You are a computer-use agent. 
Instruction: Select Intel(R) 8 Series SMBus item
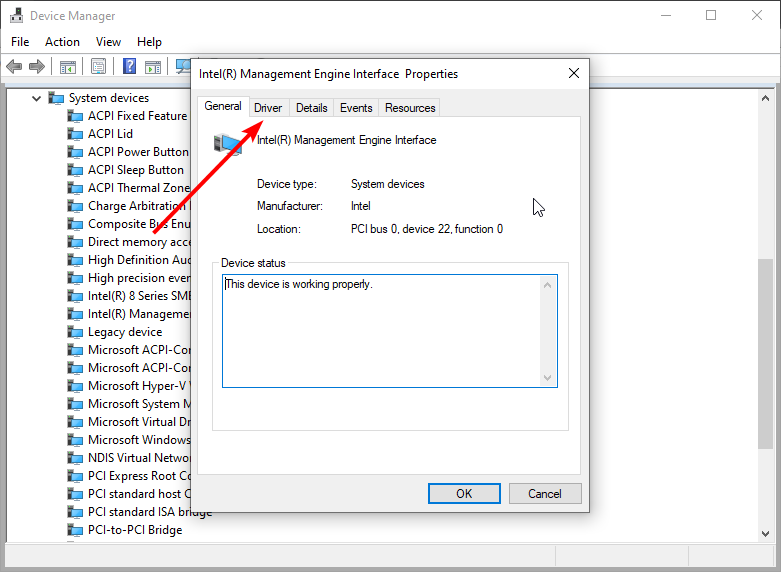139,296
